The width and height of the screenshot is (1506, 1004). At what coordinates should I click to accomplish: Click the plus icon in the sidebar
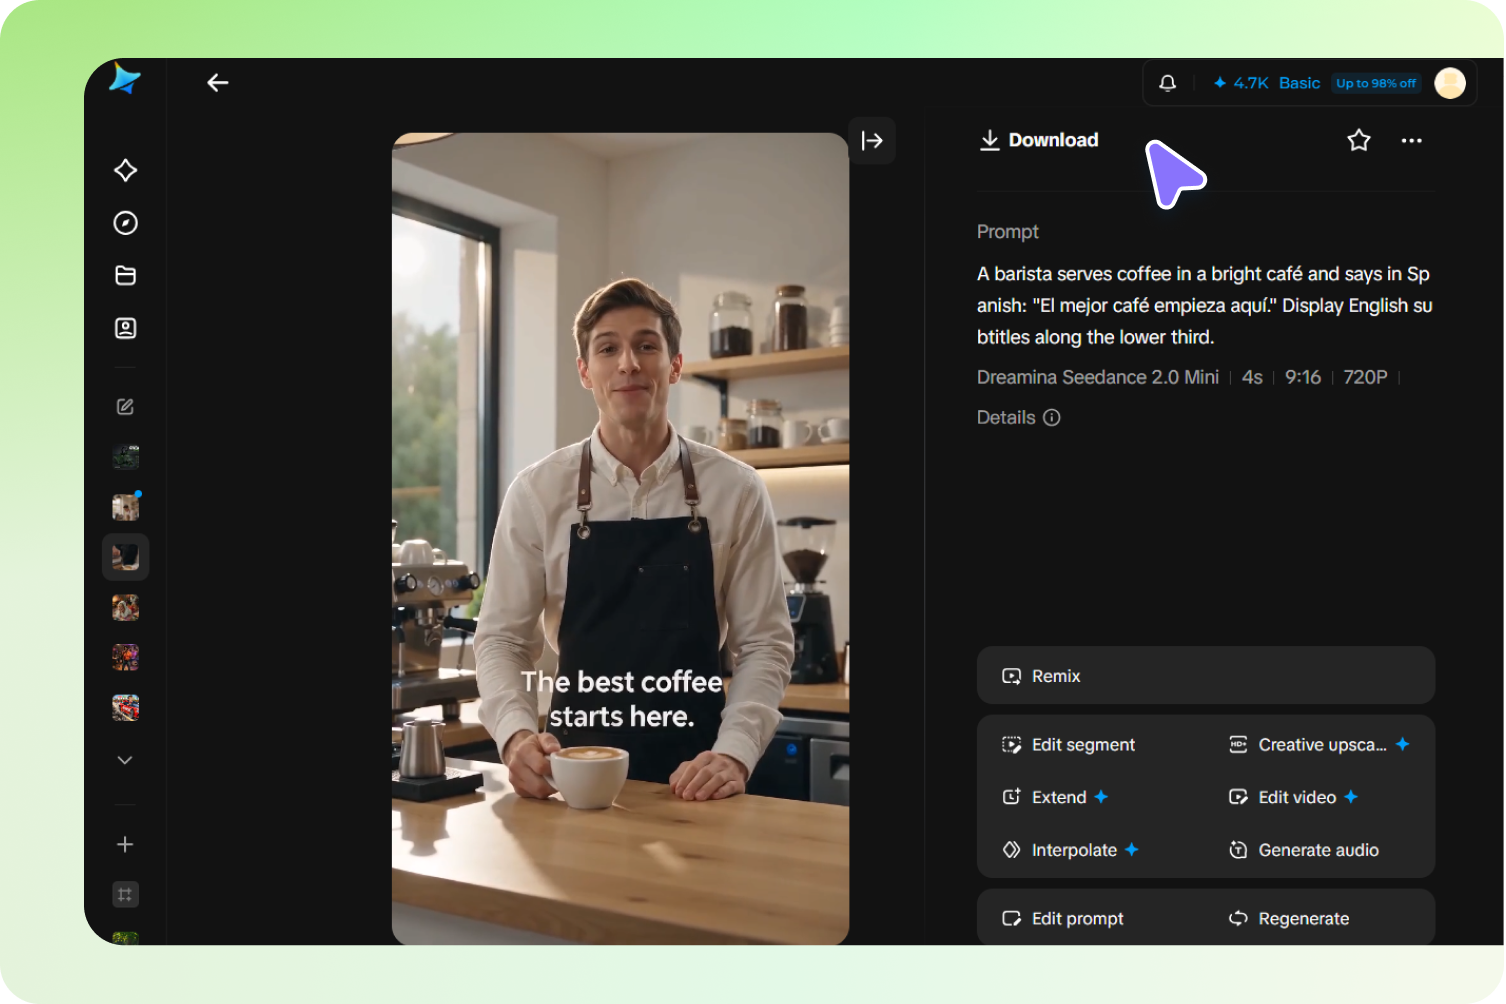coord(125,845)
